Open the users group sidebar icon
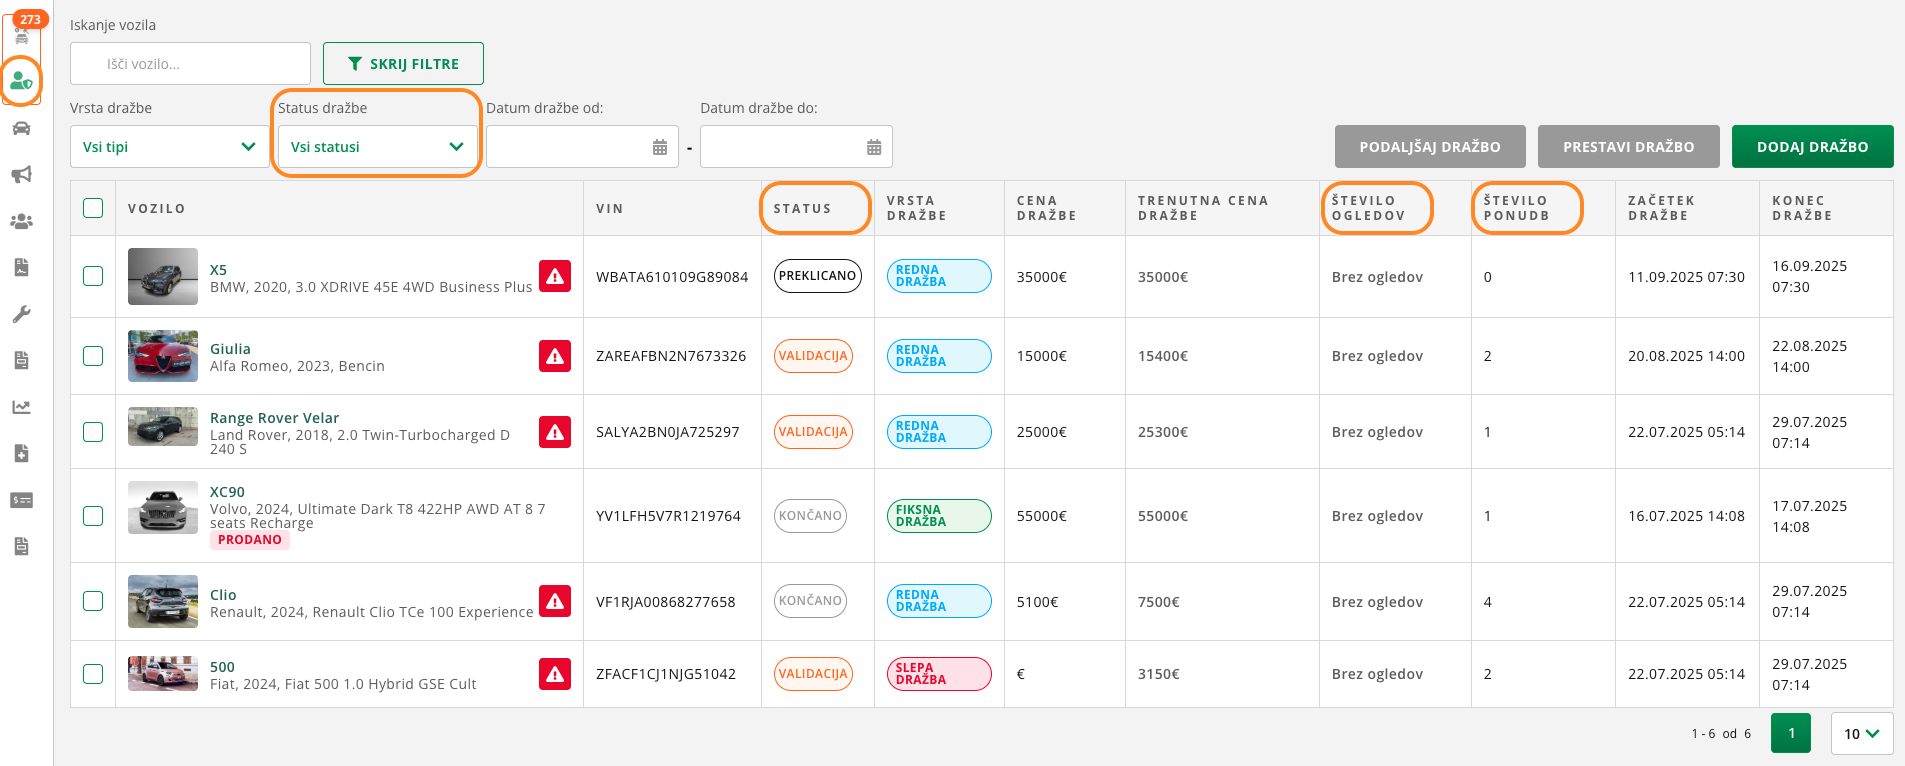 pyautogui.click(x=21, y=221)
